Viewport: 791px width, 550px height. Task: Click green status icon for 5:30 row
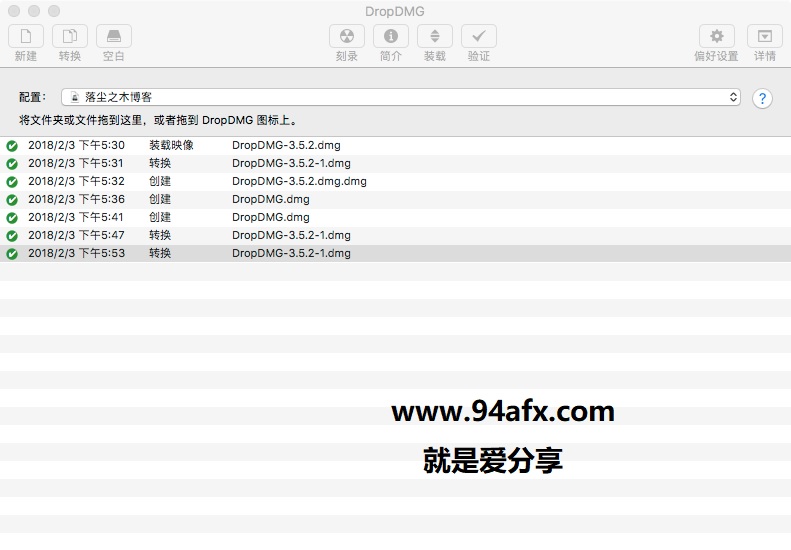(x=12, y=146)
